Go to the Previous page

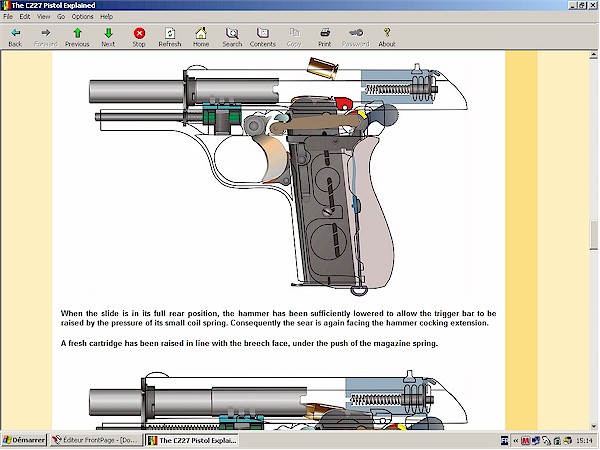(77, 38)
